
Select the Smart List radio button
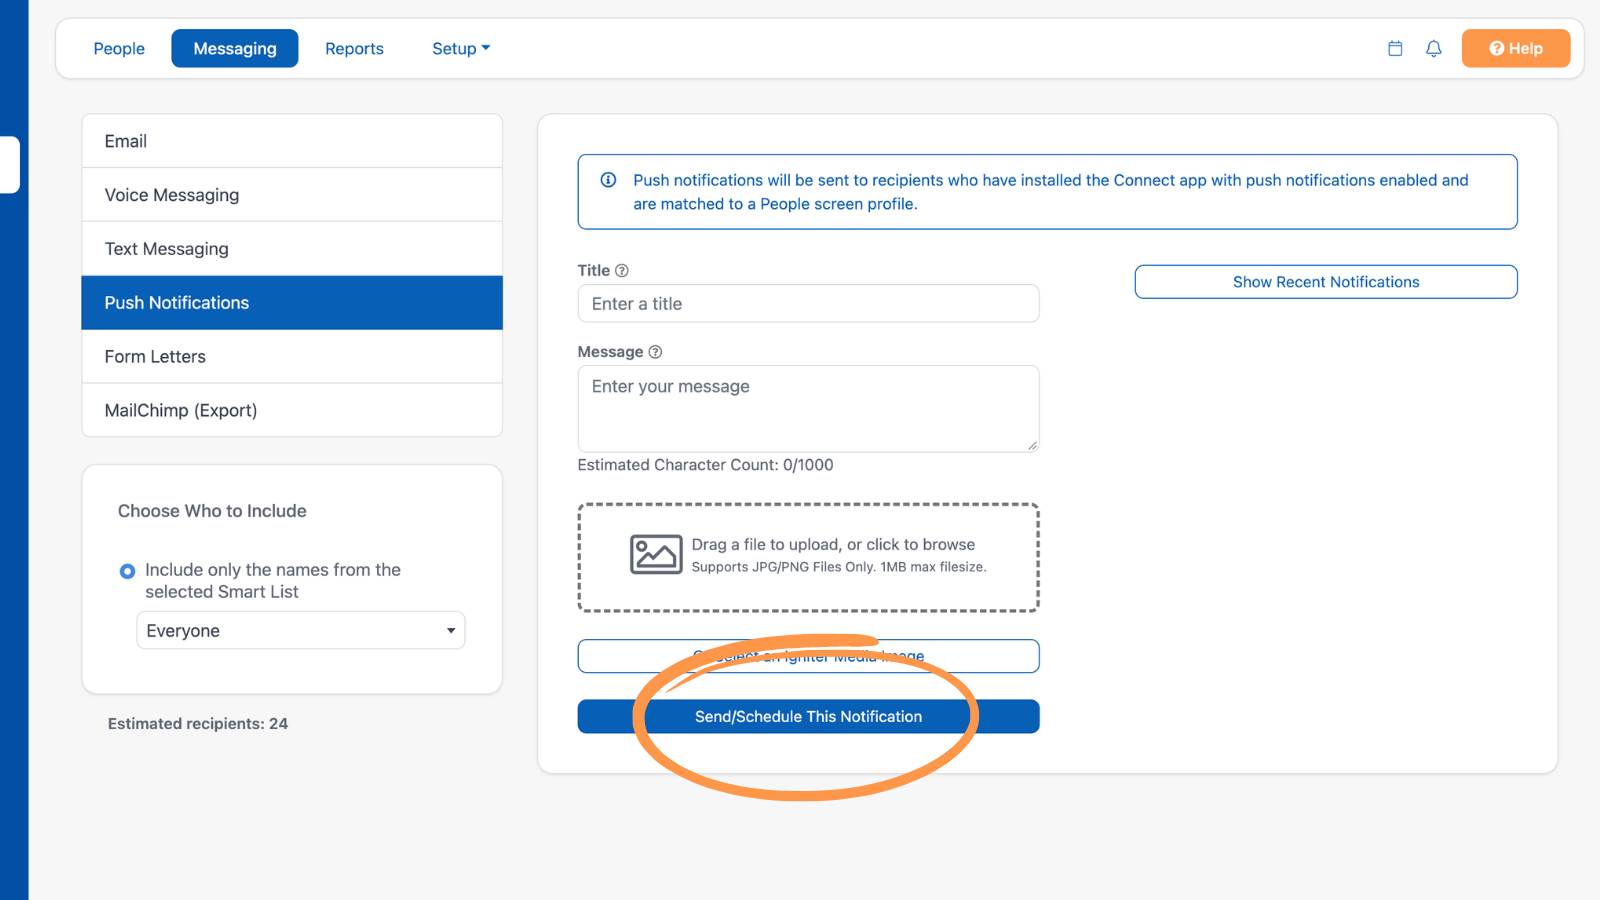tap(127, 571)
